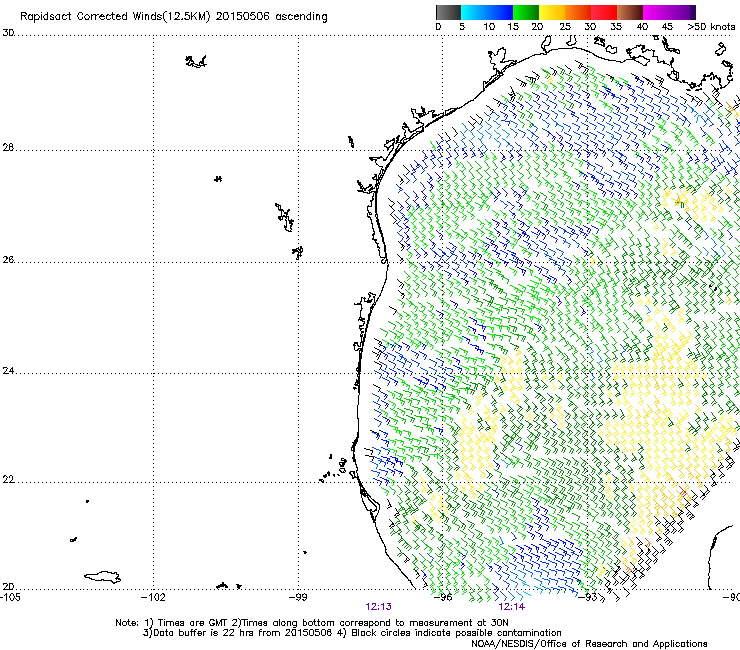The image size is (740, 650).
Task: Click the cyan-blue 5-15 knots legend segment
Action: coord(487,12)
